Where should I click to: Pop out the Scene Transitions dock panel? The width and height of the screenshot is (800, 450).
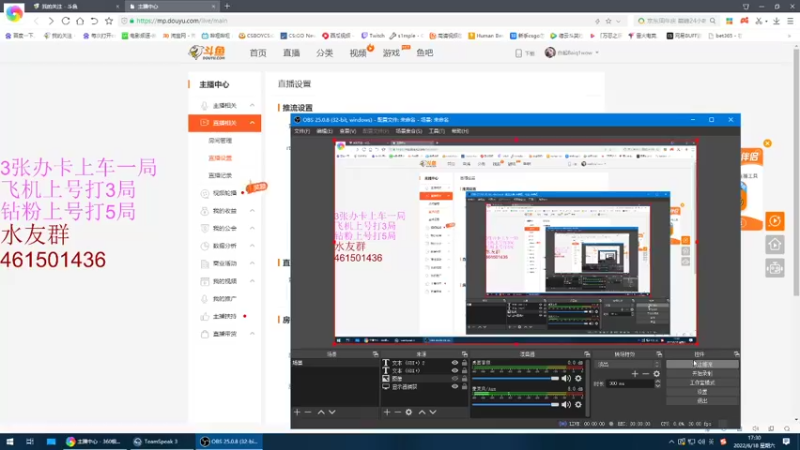tap(659, 354)
